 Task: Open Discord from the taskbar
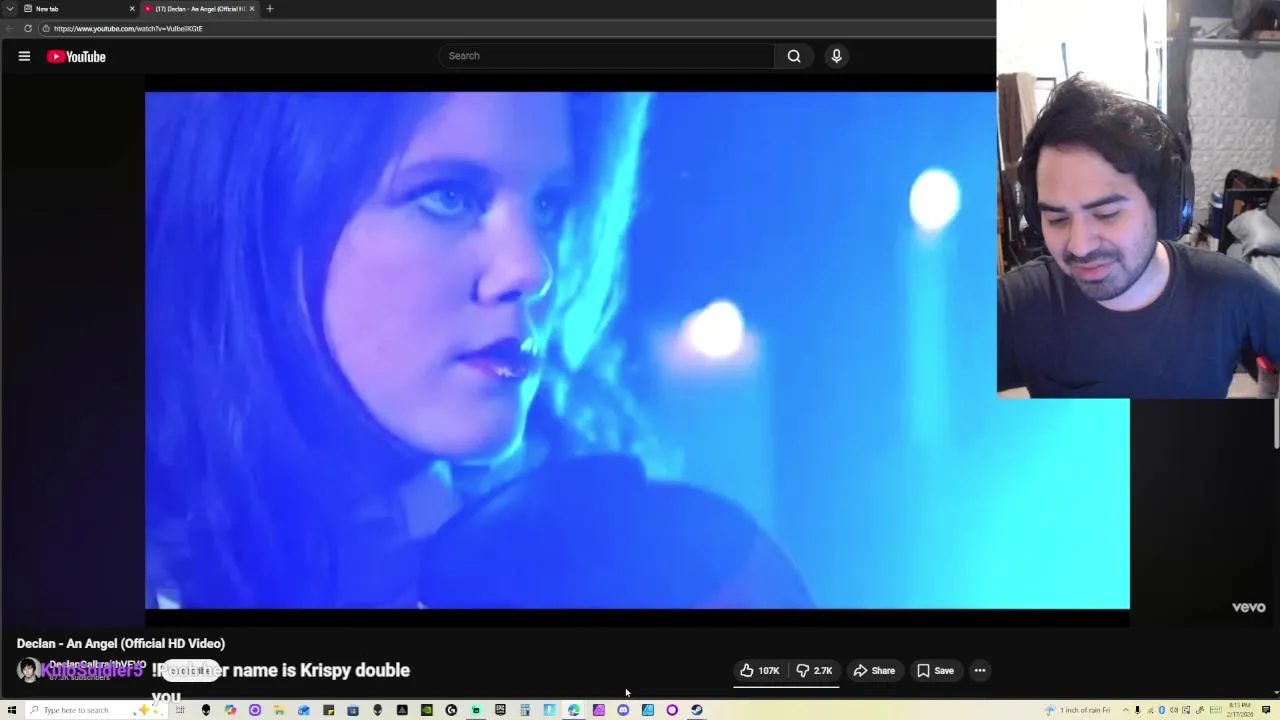[x=623, y=710]
